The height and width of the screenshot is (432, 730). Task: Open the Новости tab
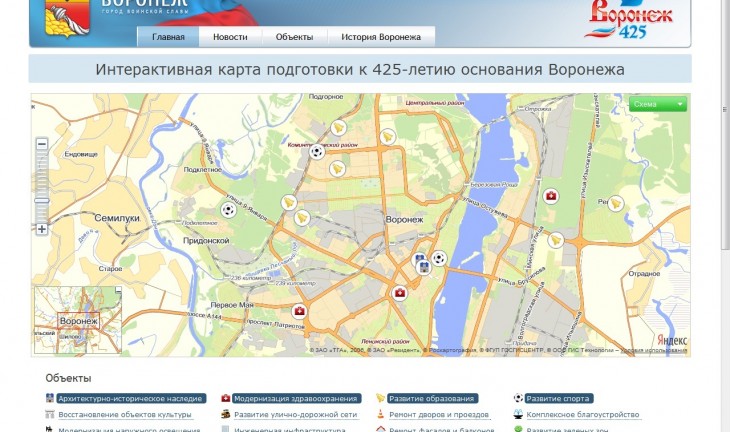[230, 37]
